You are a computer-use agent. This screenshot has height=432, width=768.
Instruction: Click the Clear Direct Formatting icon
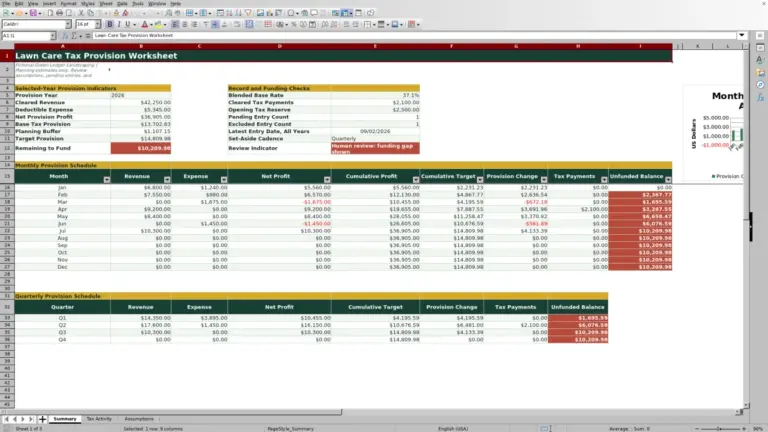click(x=125, y=13)
